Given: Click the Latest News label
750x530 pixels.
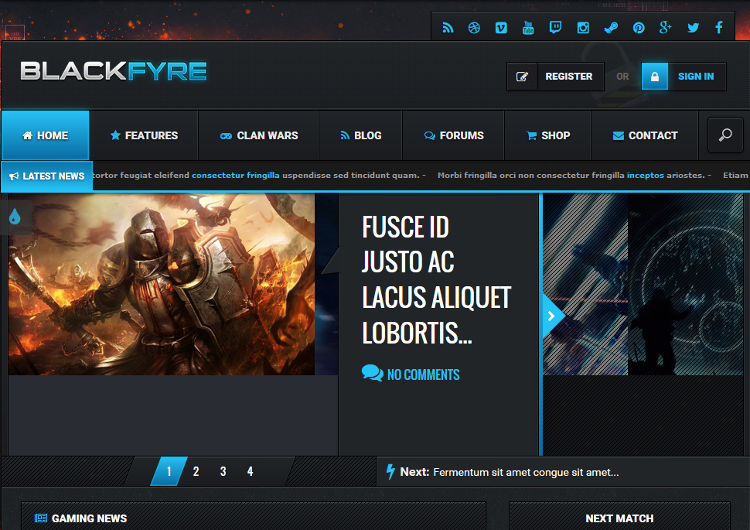Looking at the screenshot, I should (47, 176).
